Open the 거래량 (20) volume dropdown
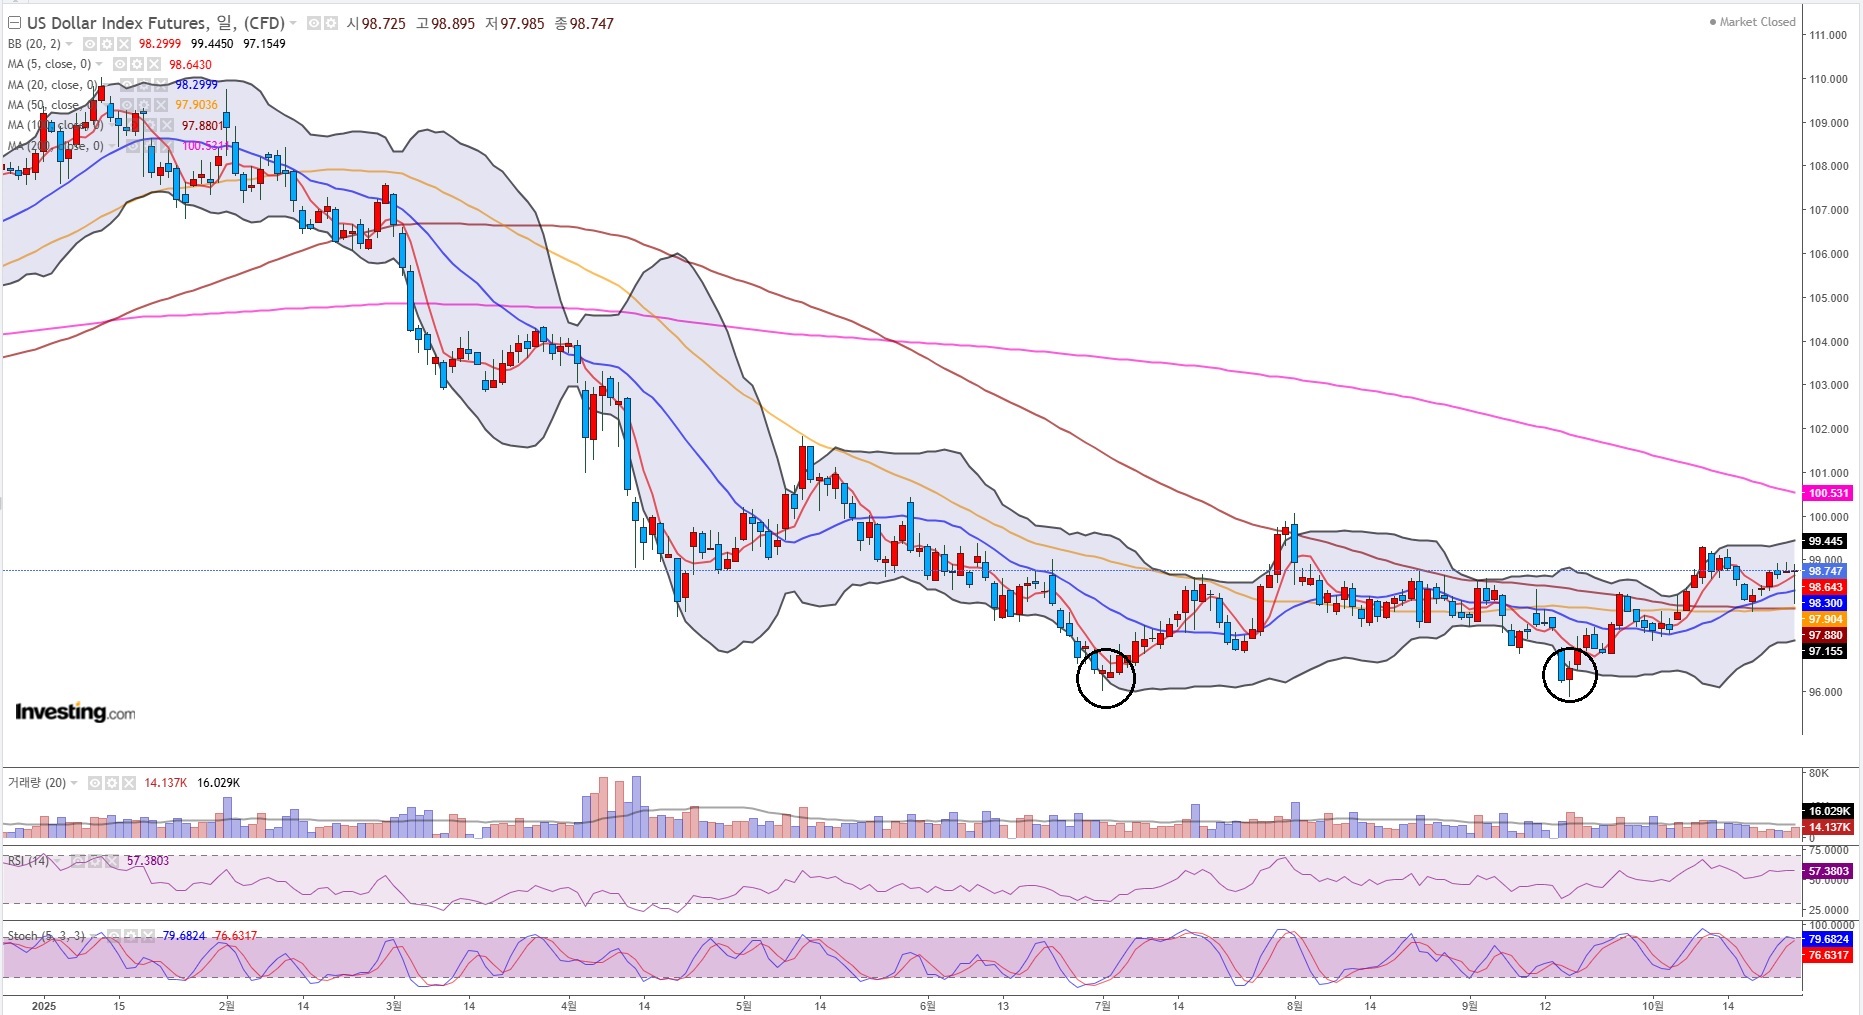This screenshot has width=1863, height=1015. (x=74, y=783)
